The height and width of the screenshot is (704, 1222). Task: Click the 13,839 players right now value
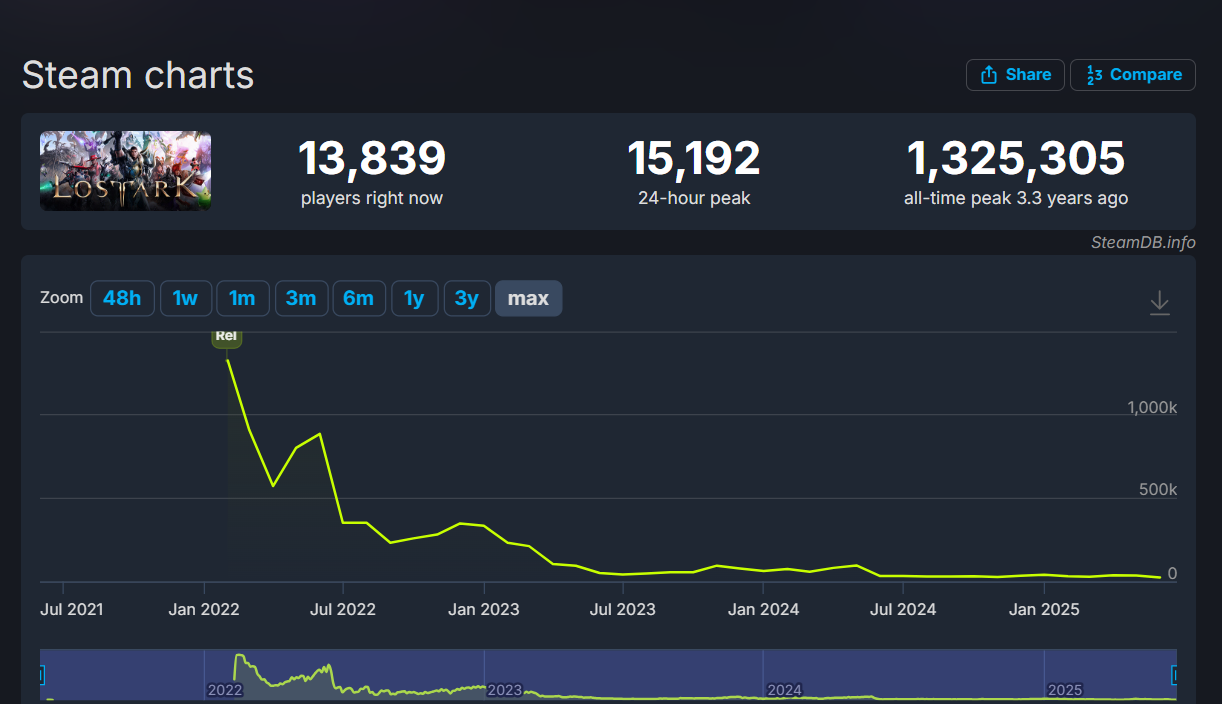point(372,158)
